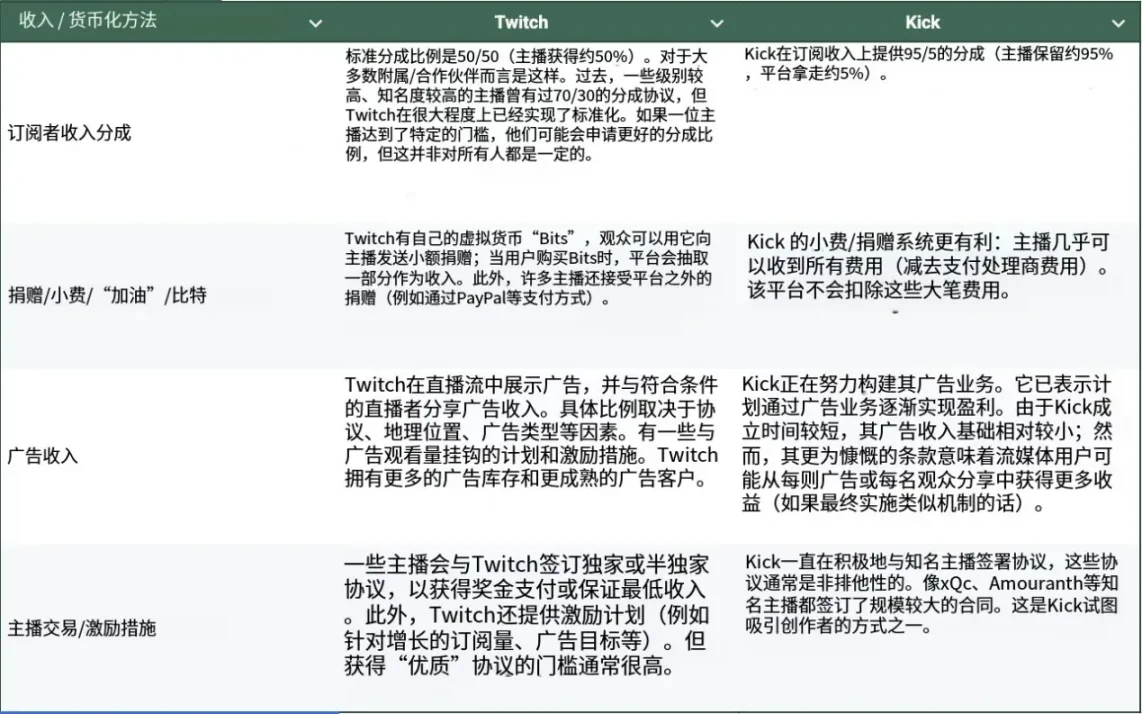
Task: Select the Kick advertising business cell
Action: point(930,444)
